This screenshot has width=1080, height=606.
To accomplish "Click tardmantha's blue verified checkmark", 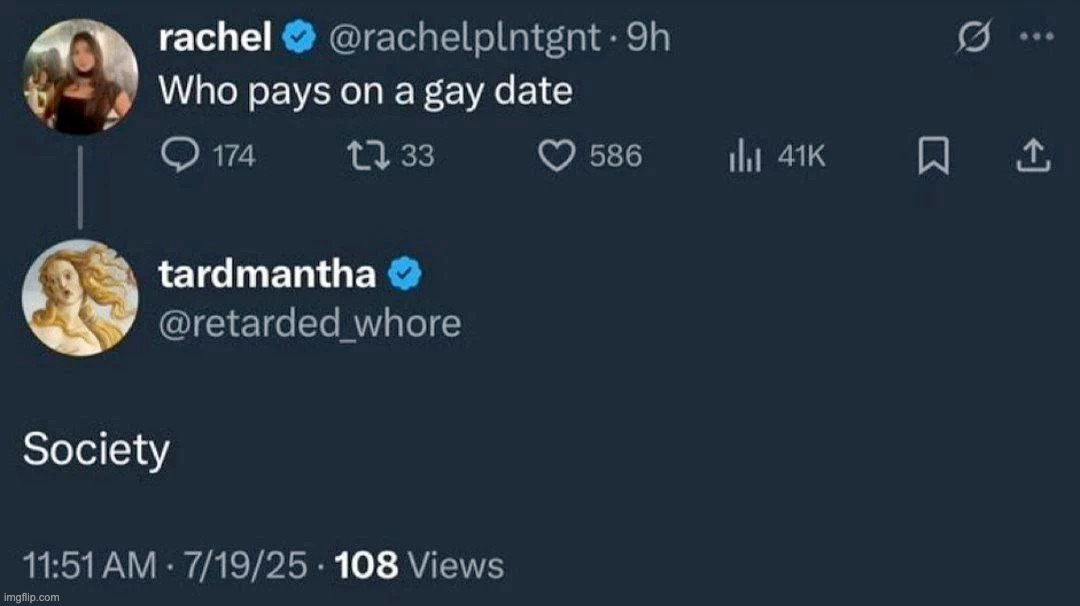I will (x=404, y=273).
